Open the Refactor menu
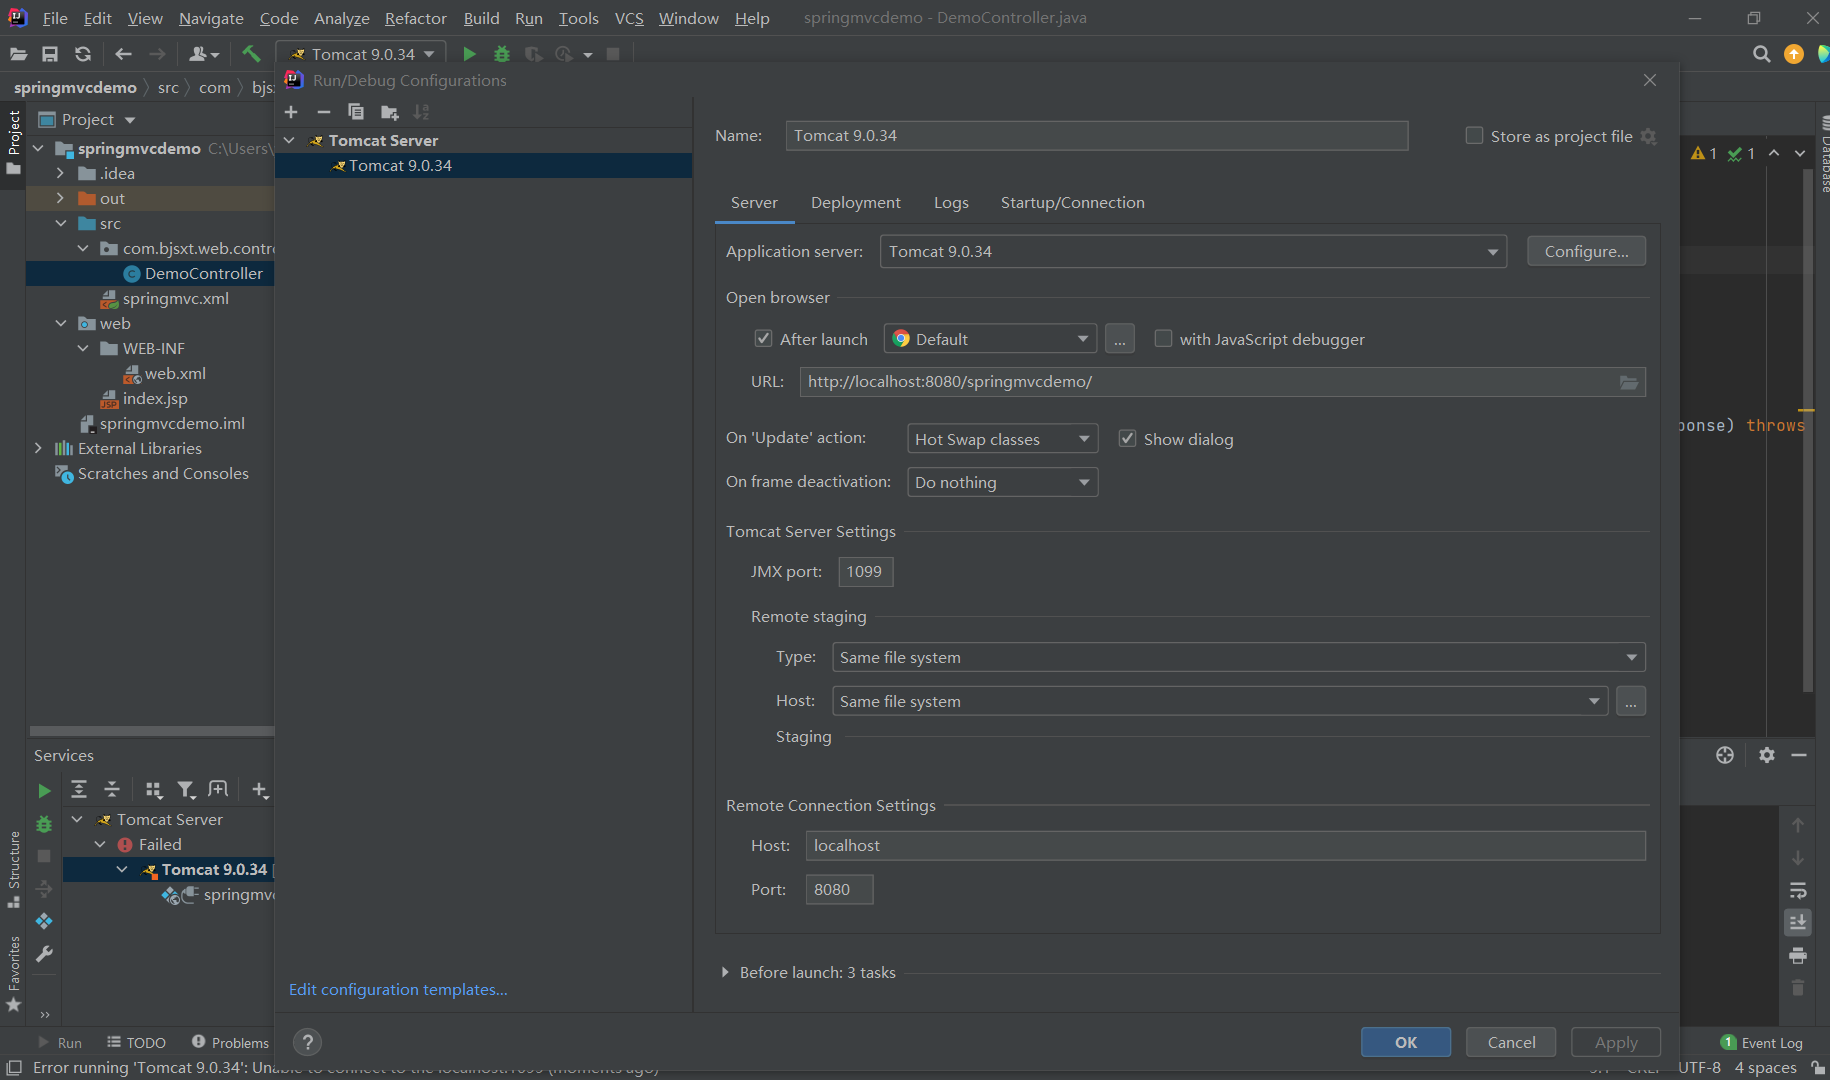 pyautogui.click(x=415, y=18)
